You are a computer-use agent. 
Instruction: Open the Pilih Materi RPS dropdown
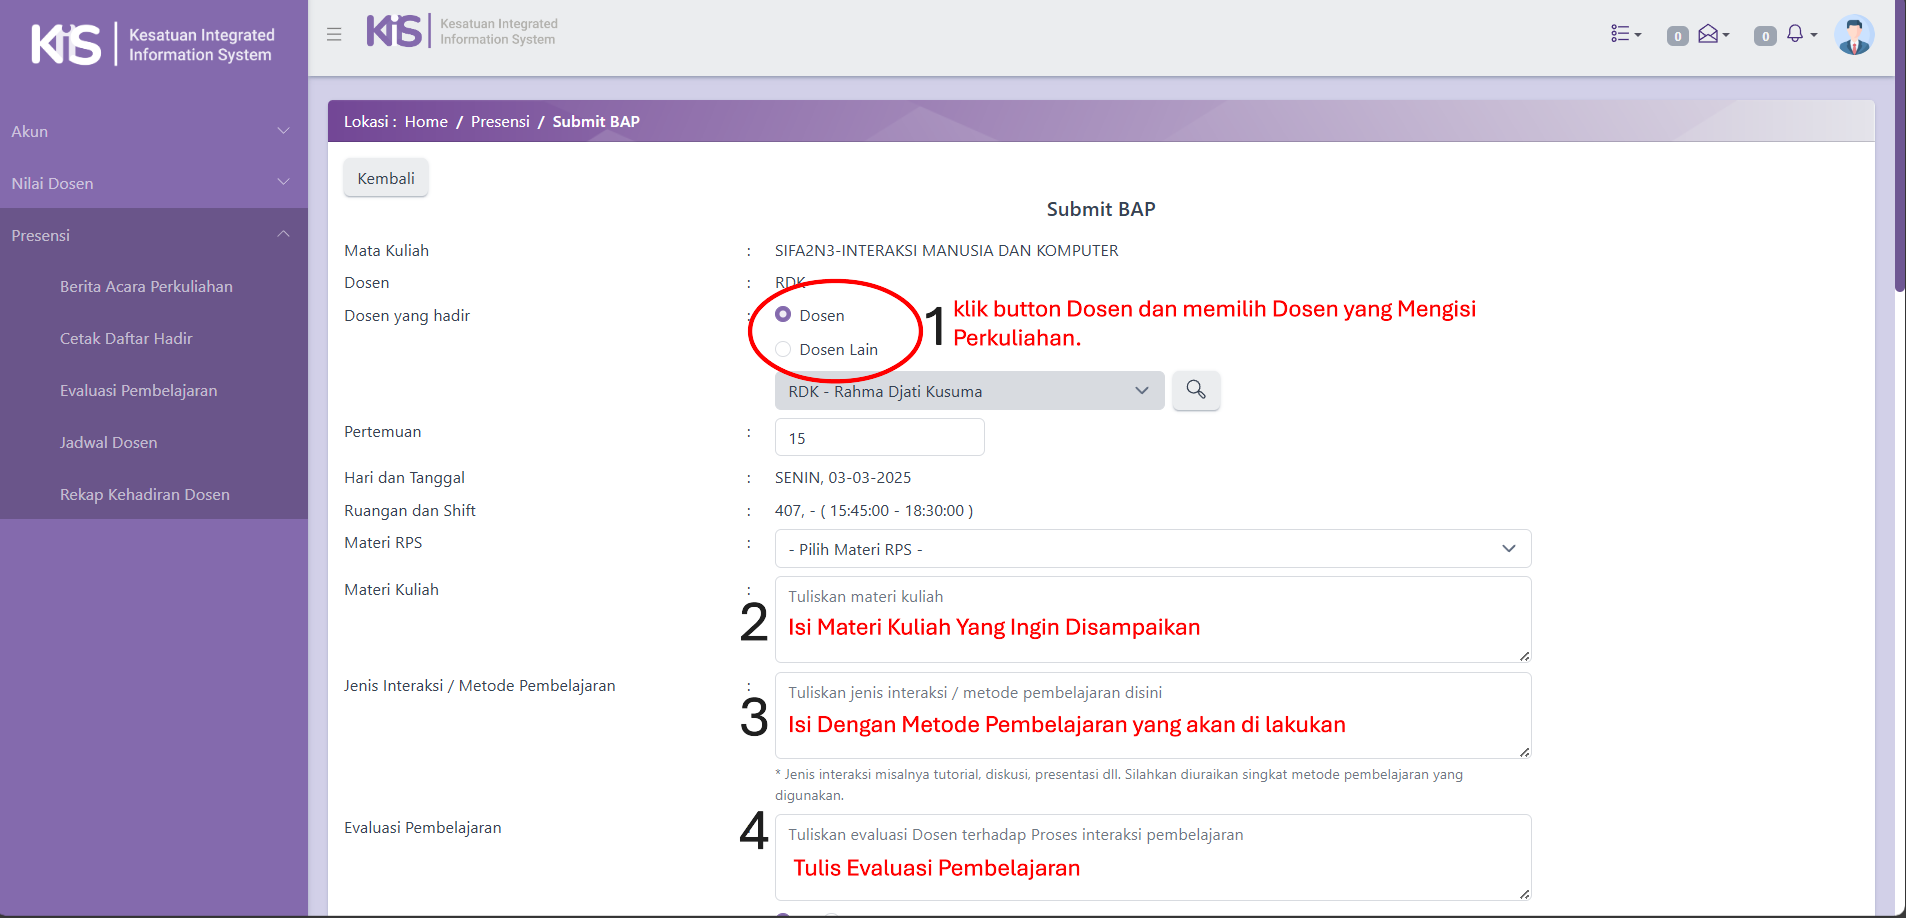click(1152, 549)
